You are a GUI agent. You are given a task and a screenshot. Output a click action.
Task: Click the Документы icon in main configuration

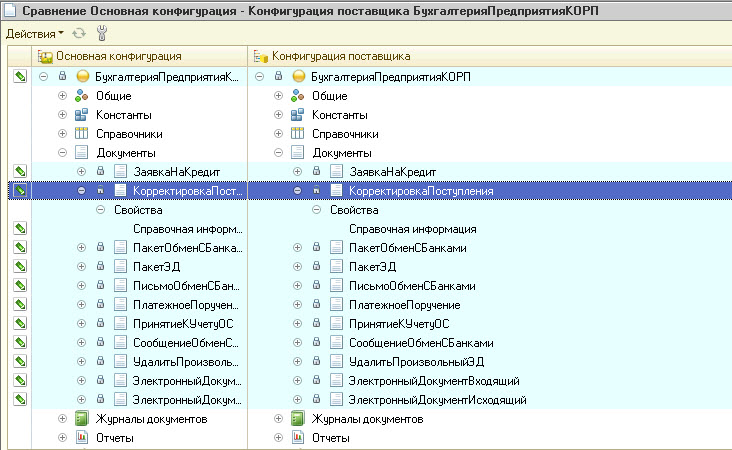pyautogui.click(x=81, y=153)
